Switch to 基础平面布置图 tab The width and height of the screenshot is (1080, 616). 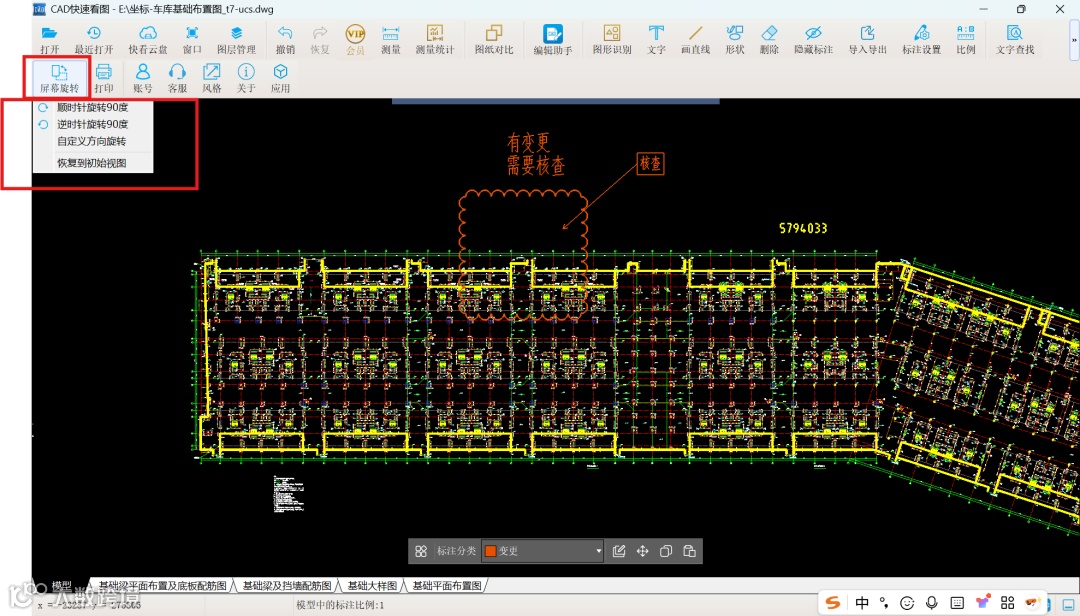pos(446,586)
